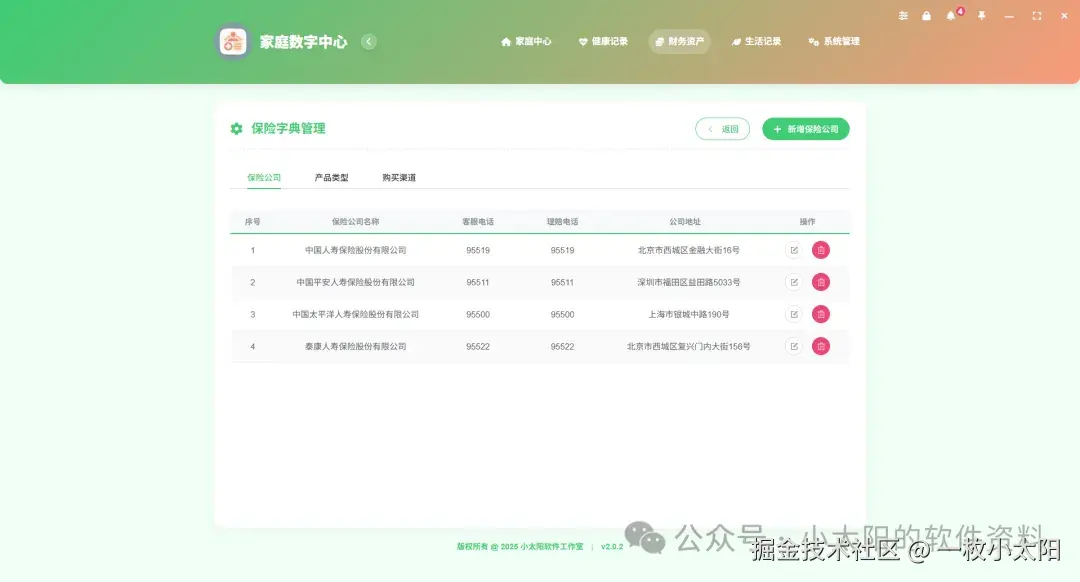Screen dimensions: 1080x582
Task: Click the edit icon for 中国人寿保险股份有限公司
Action: (793, 250)
